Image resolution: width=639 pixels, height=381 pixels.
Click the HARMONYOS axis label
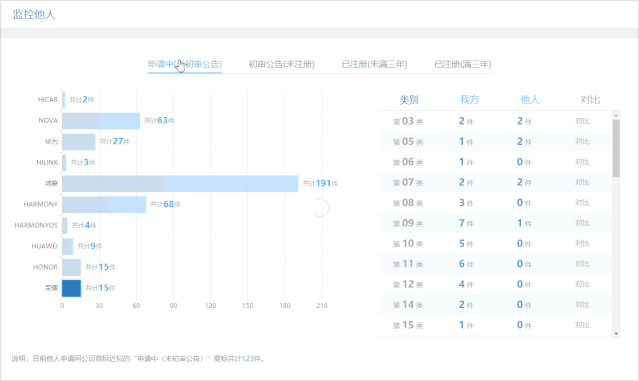[x=36, y=225]
